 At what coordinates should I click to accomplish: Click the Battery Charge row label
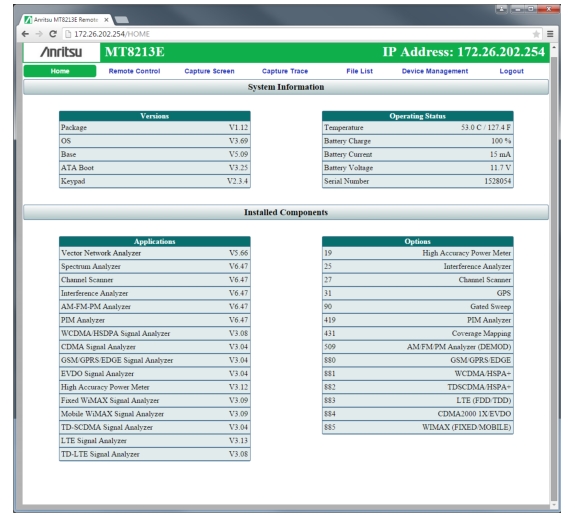(x=347, y=141)
